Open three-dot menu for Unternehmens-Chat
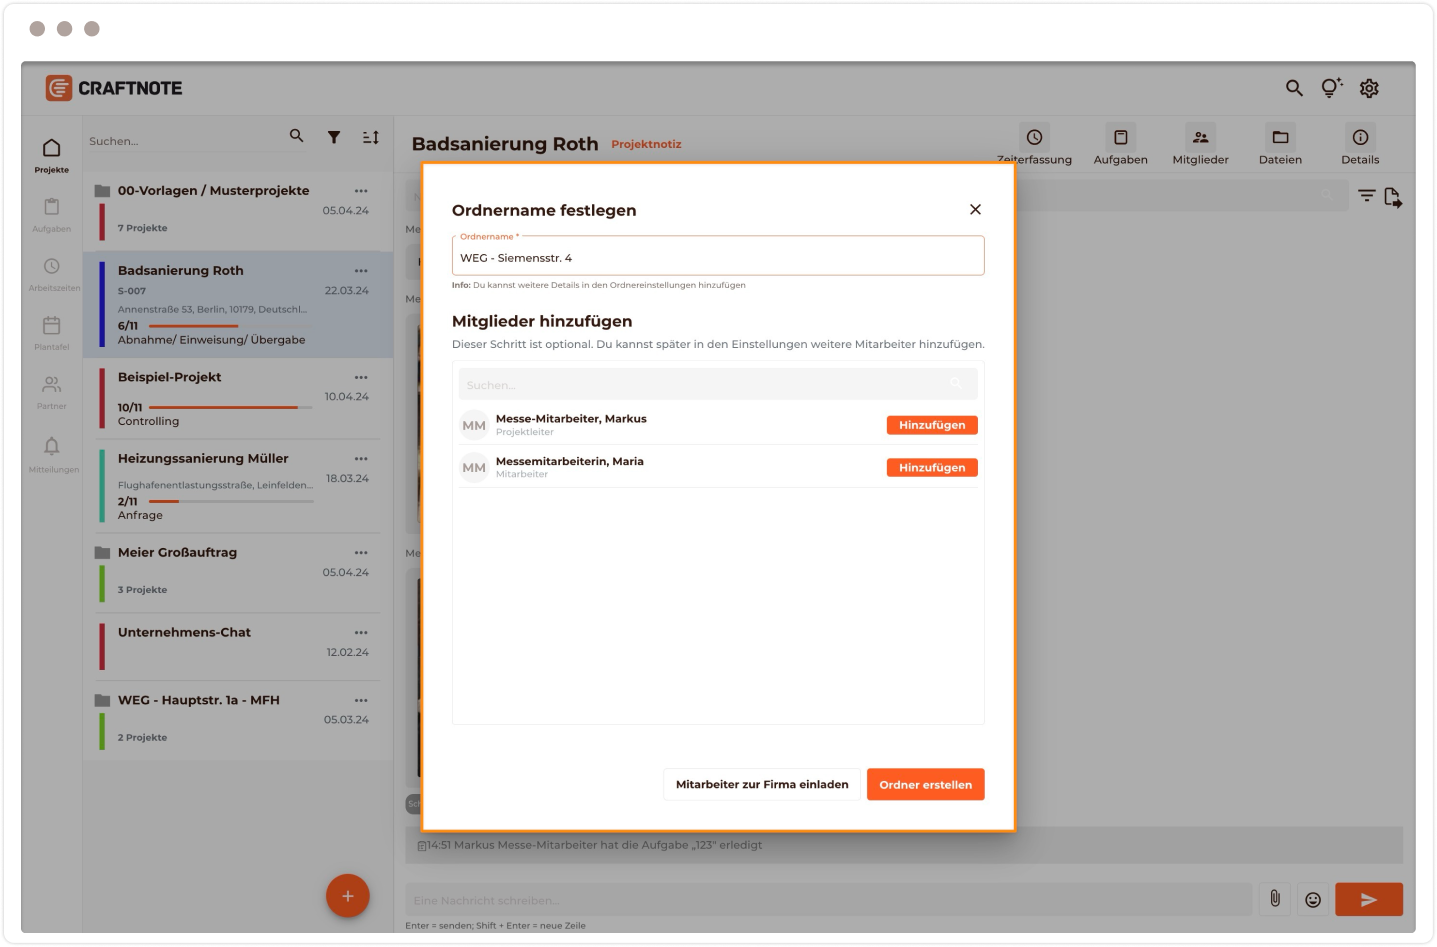Screen dimensions: 1437x947 coord(361,633)
